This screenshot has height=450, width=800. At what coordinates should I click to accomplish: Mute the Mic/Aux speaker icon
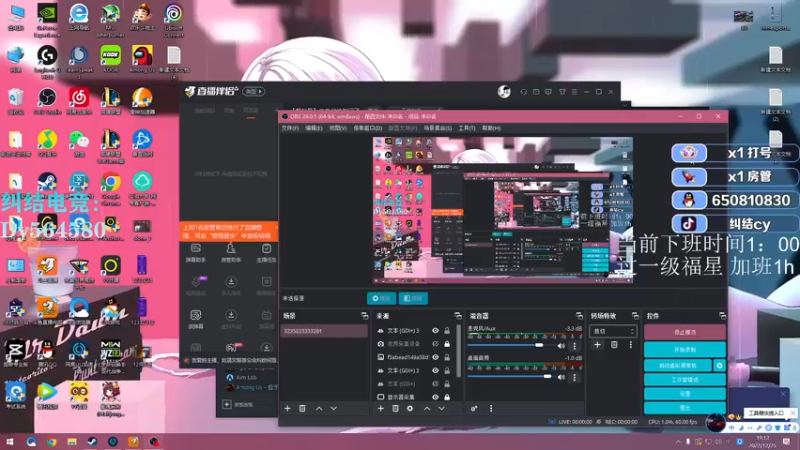click(x=561, y=346)
